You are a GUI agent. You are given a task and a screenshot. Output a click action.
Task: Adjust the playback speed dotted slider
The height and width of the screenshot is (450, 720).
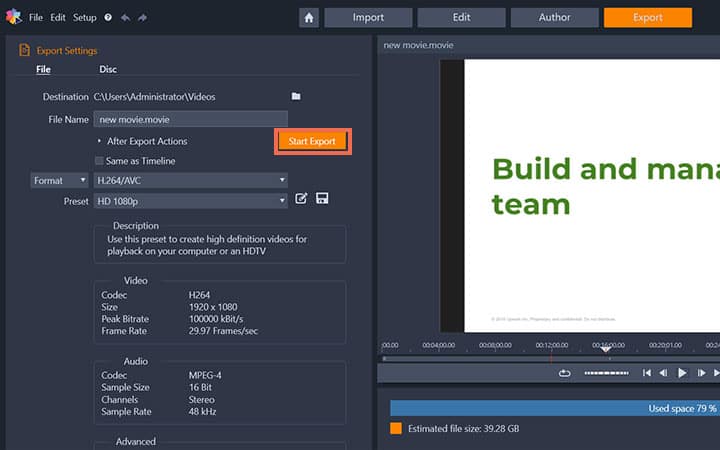click(x=606, y=373)
